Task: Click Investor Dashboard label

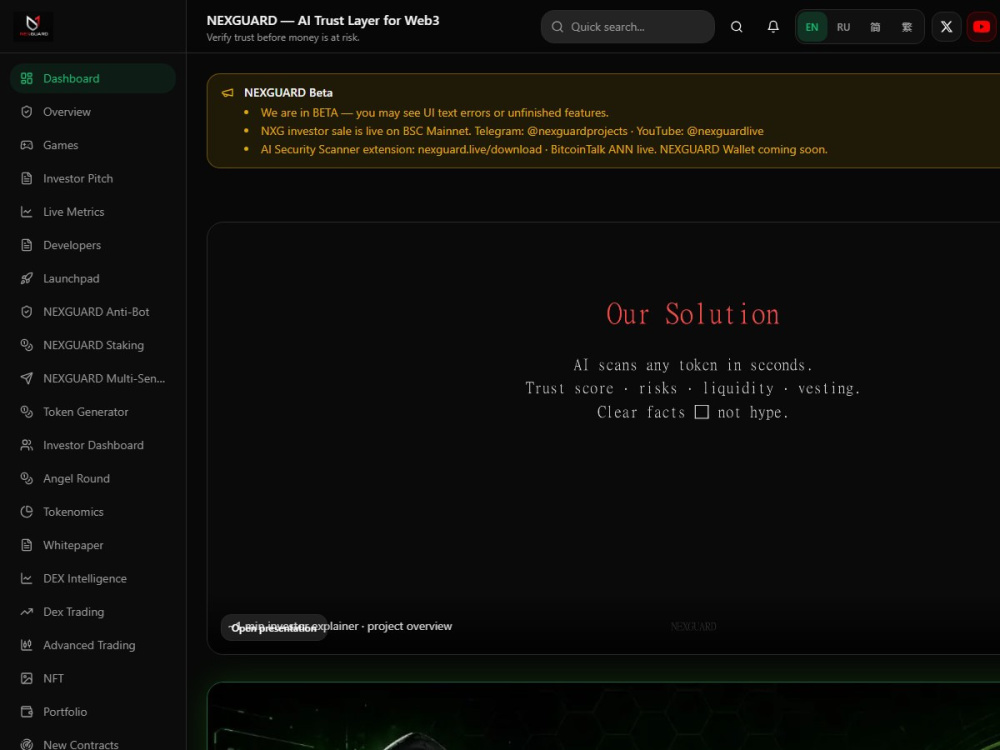Action: 93,445
